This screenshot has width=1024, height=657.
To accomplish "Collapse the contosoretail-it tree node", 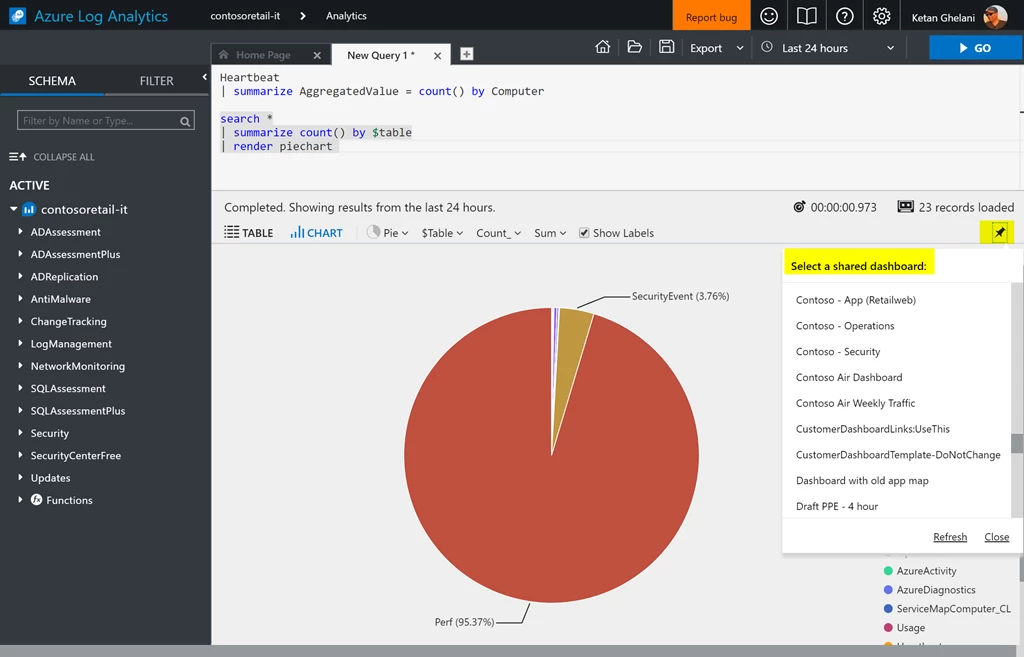I will (x=14, y=209).
